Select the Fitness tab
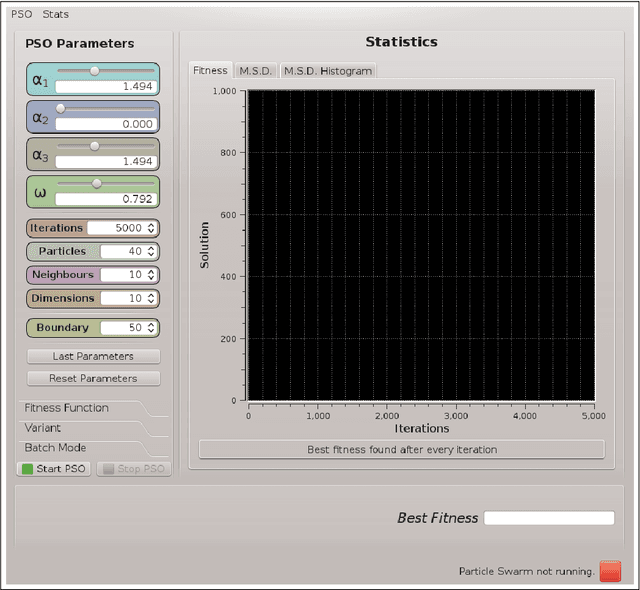Image resolution: width=640 pixels, height=590 pixels. (210, 71)
